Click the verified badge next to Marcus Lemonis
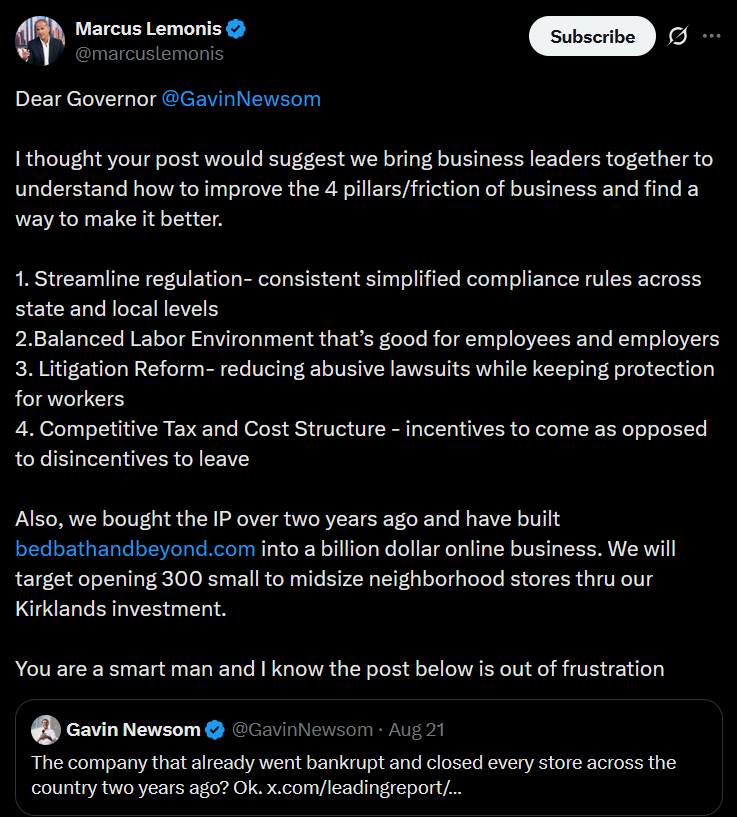 pos(237,29)
